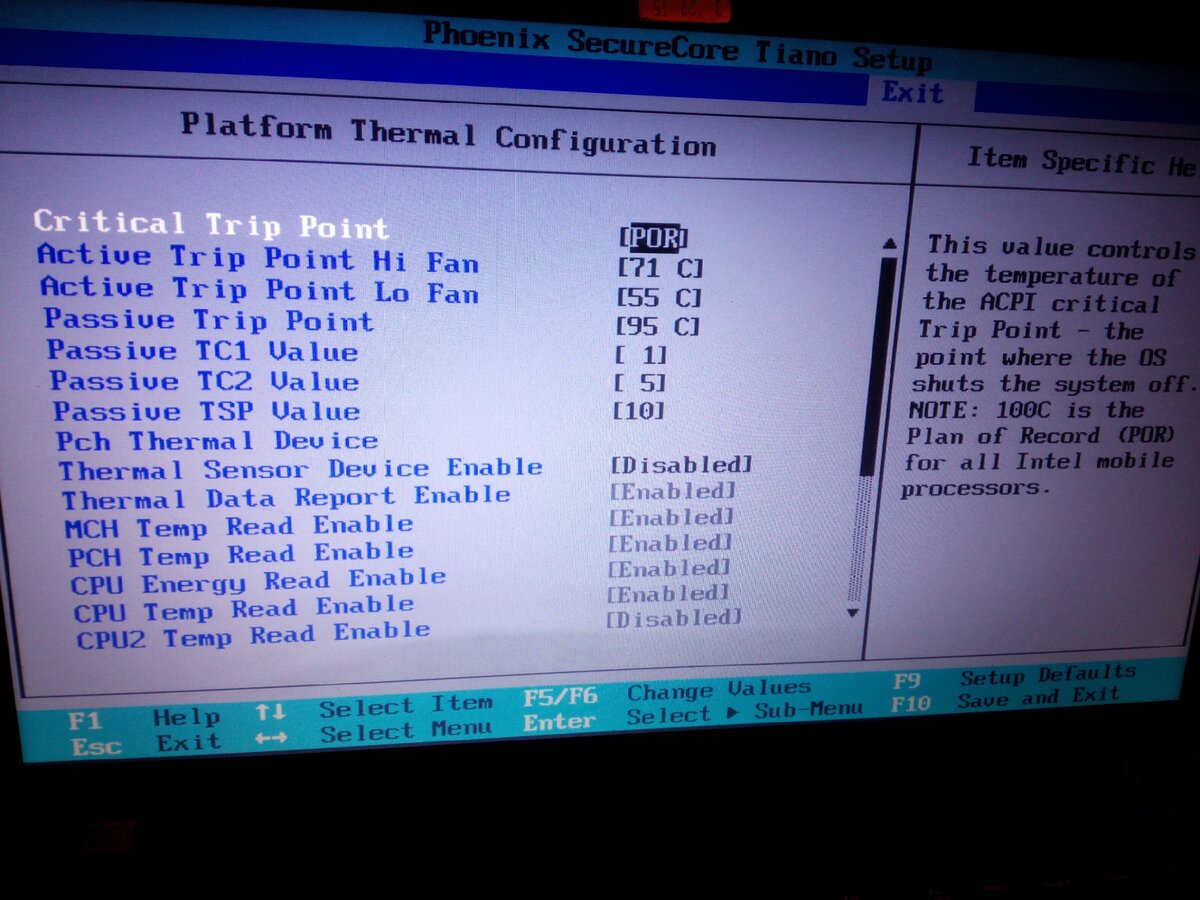
Task: Click Esc Exit in footer
Action: (147, 744)
